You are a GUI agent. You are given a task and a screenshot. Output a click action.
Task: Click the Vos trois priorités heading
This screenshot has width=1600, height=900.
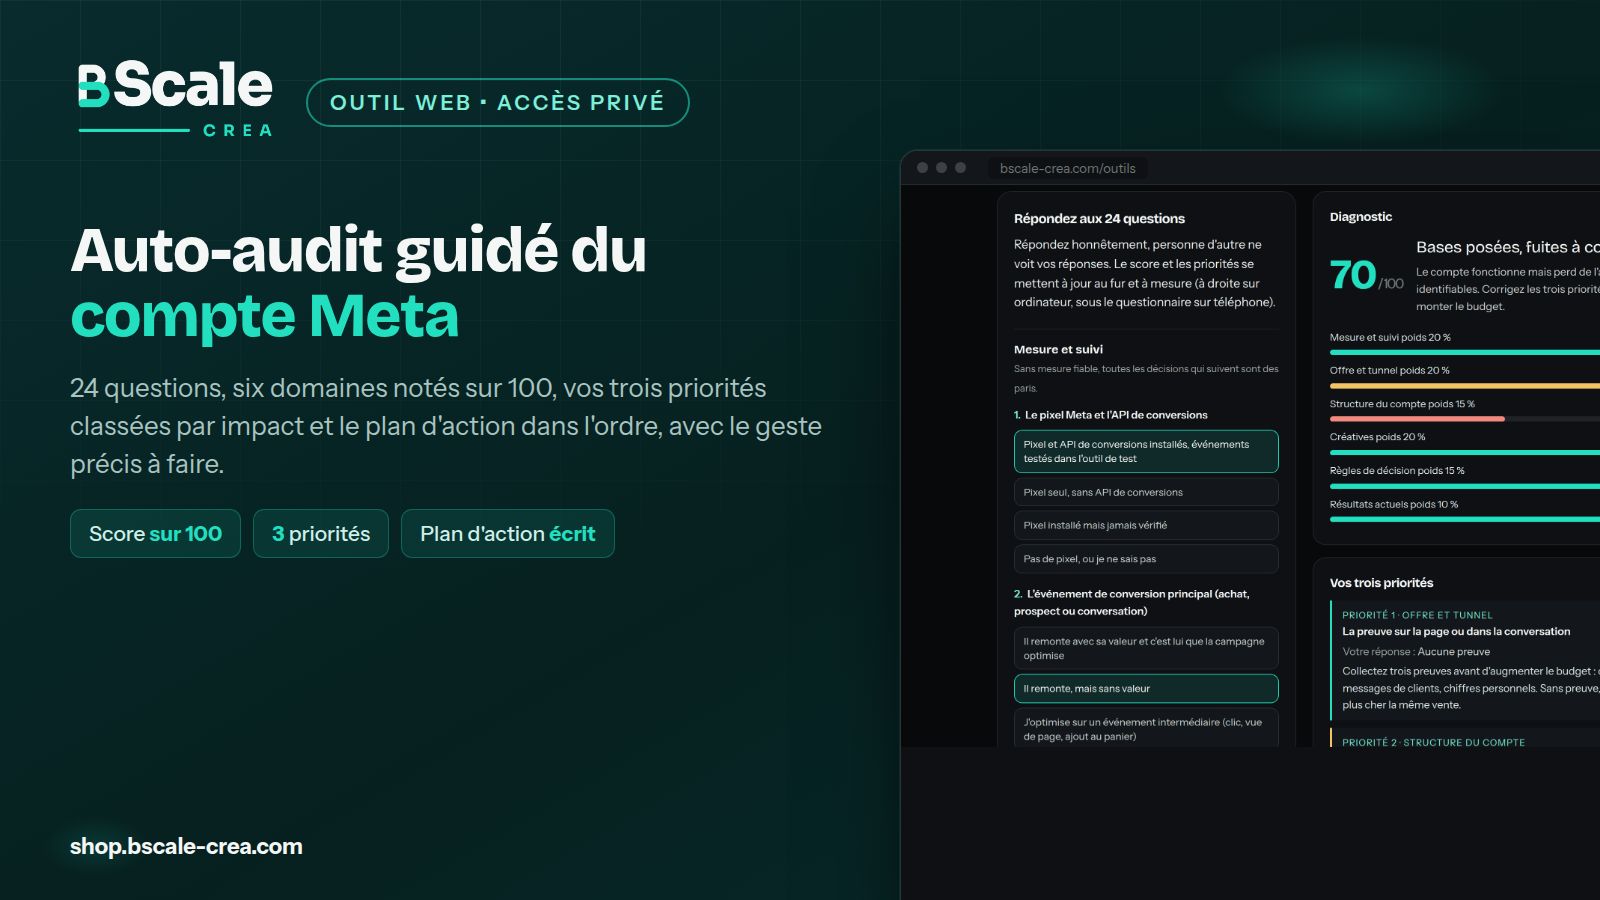click(1381, 582)
